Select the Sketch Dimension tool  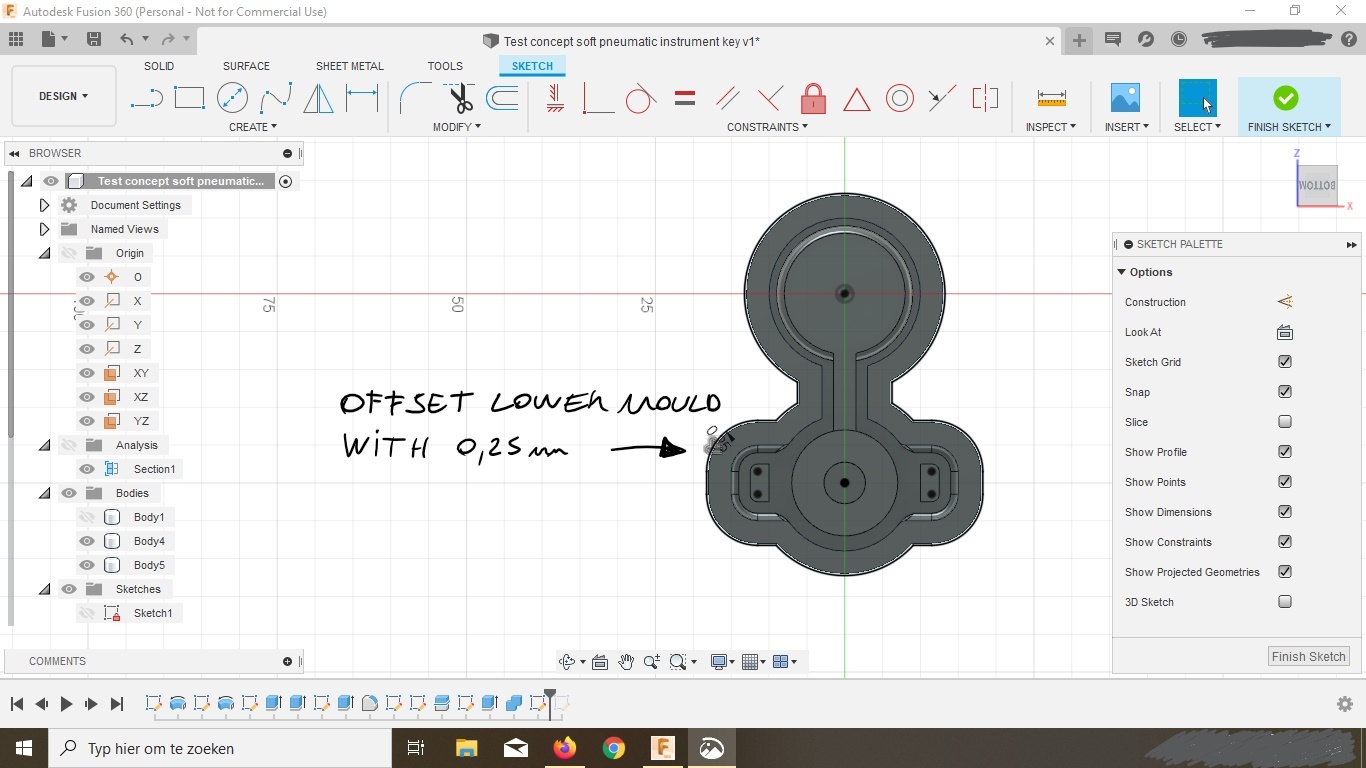362,98
